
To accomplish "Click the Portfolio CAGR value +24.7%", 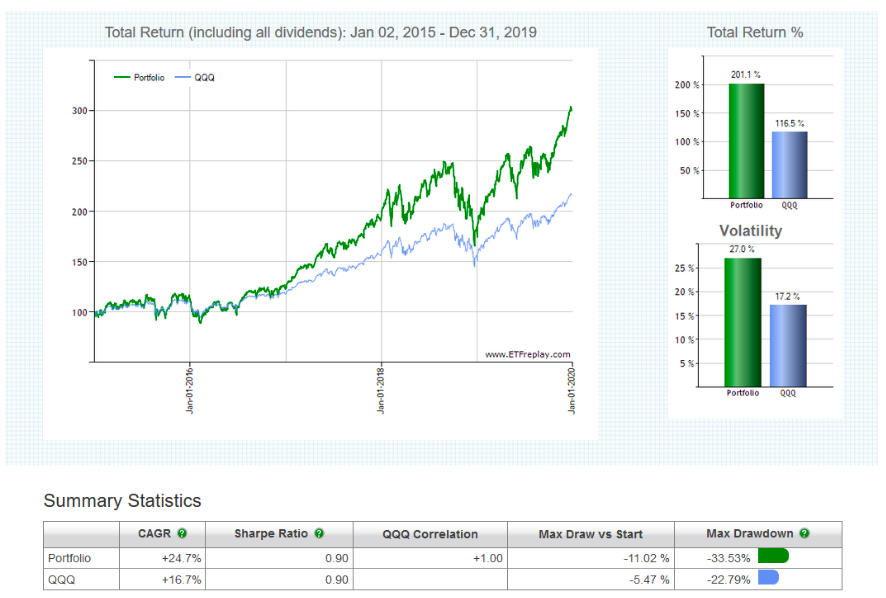I will click(158, 557).
